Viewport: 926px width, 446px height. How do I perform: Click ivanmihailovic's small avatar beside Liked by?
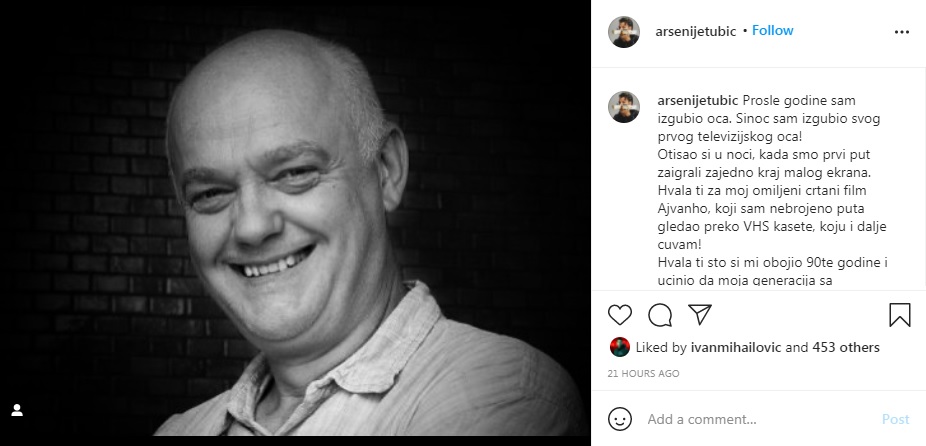pyautogui.click(x=619, y=347)
